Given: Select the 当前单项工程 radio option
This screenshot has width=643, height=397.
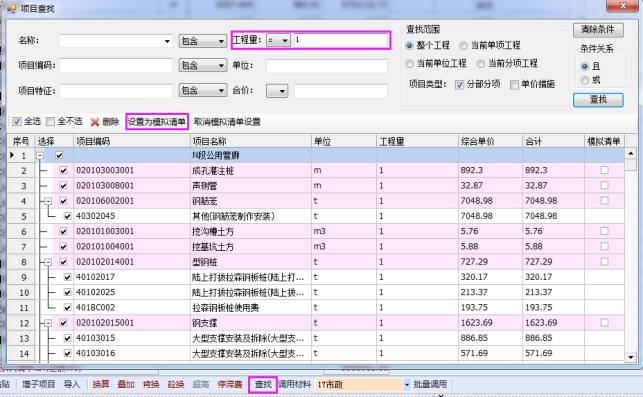Looking at the screenshot, I should tap(463, 46).
